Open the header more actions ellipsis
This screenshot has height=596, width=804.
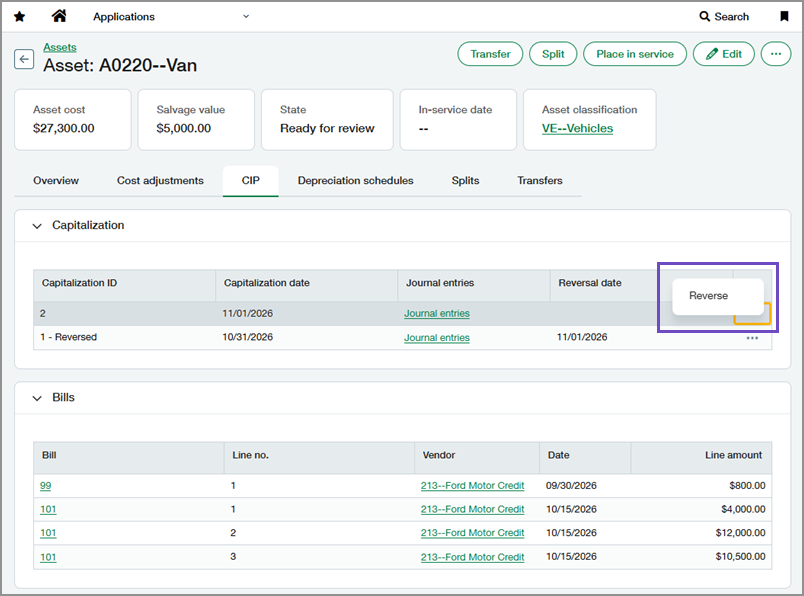pos(776,54)
